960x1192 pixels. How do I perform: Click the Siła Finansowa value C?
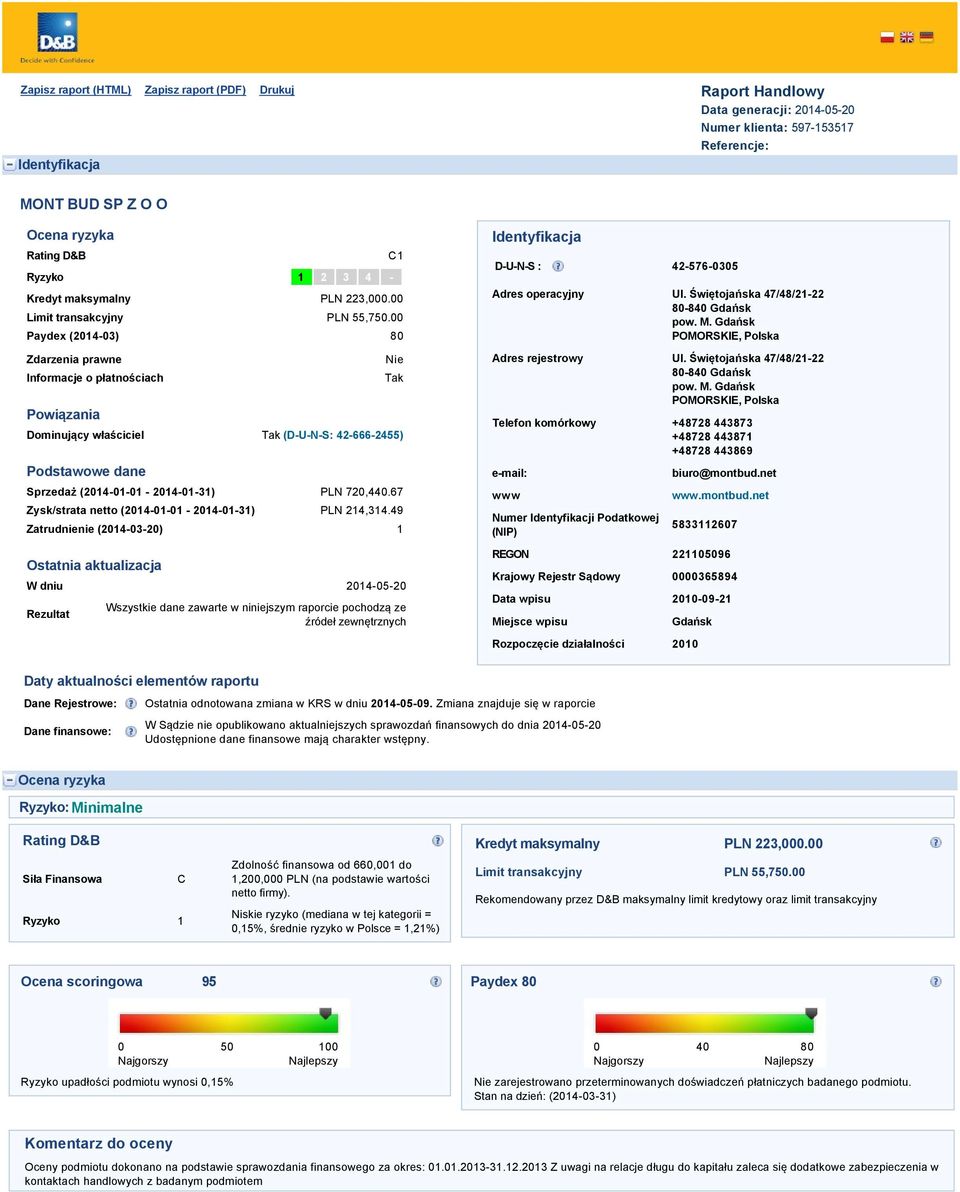click(181, 880)
